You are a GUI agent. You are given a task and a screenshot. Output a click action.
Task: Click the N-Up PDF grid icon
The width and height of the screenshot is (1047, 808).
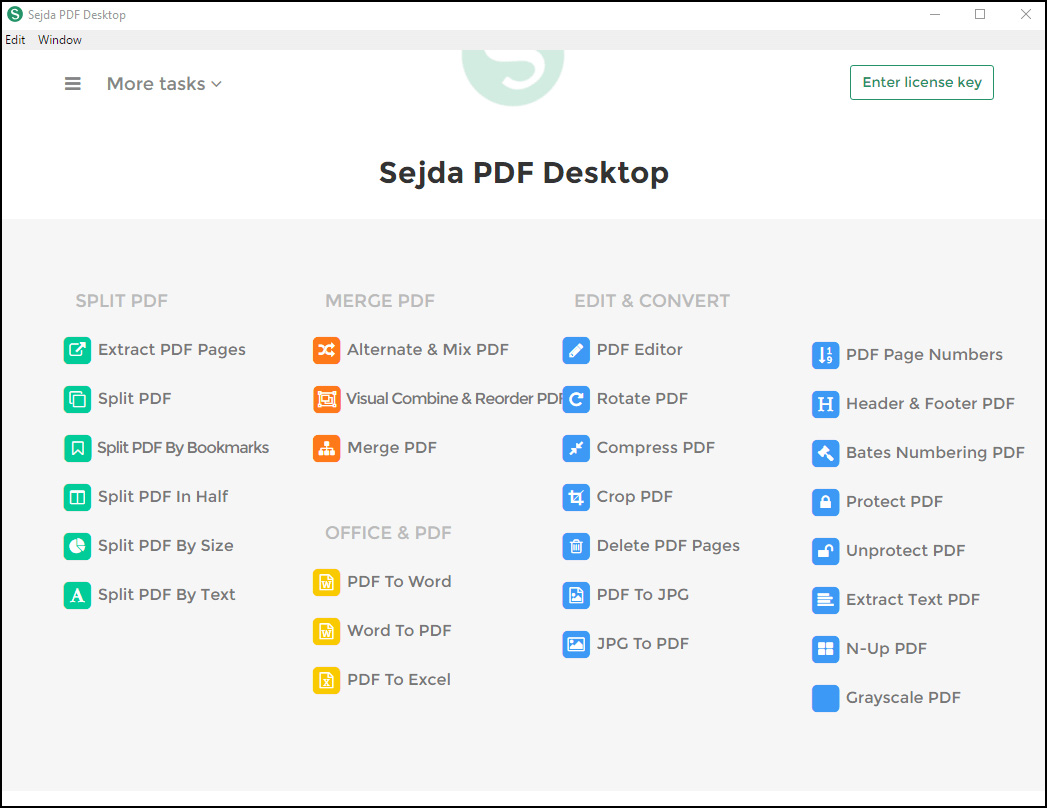click(825, 649)
